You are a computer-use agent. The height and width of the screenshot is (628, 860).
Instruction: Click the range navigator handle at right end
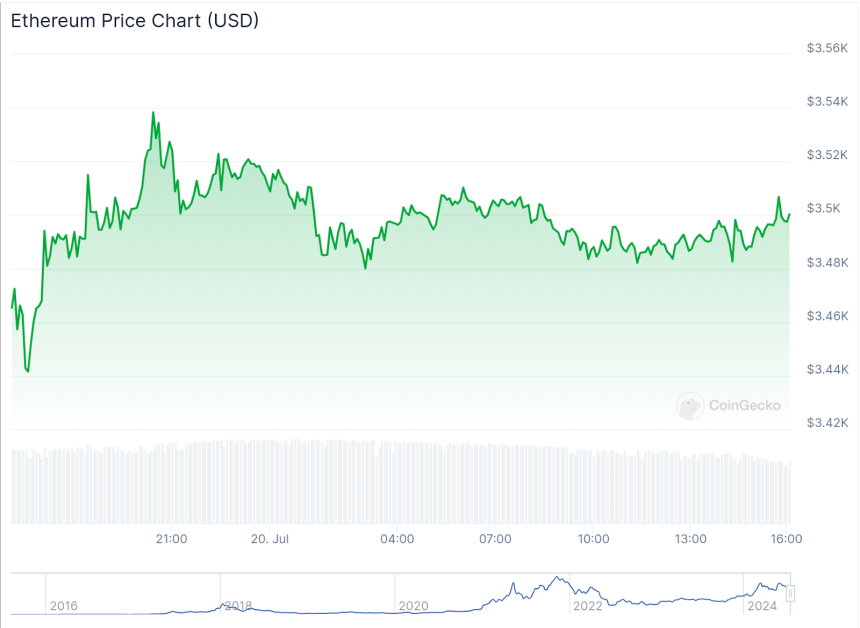click(x=790, y=594)
